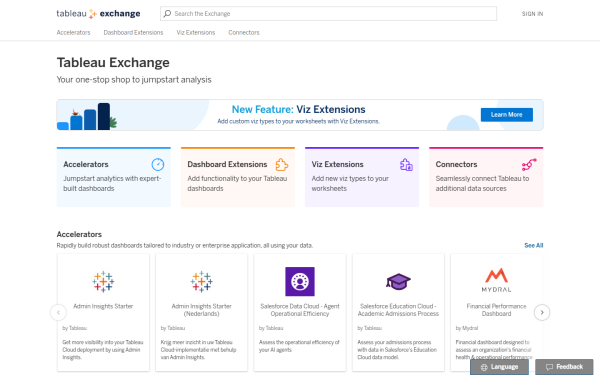Click the 'Assess your admissions process' description
The width and height of the screenshot is (600, 375).
(397, 350)
